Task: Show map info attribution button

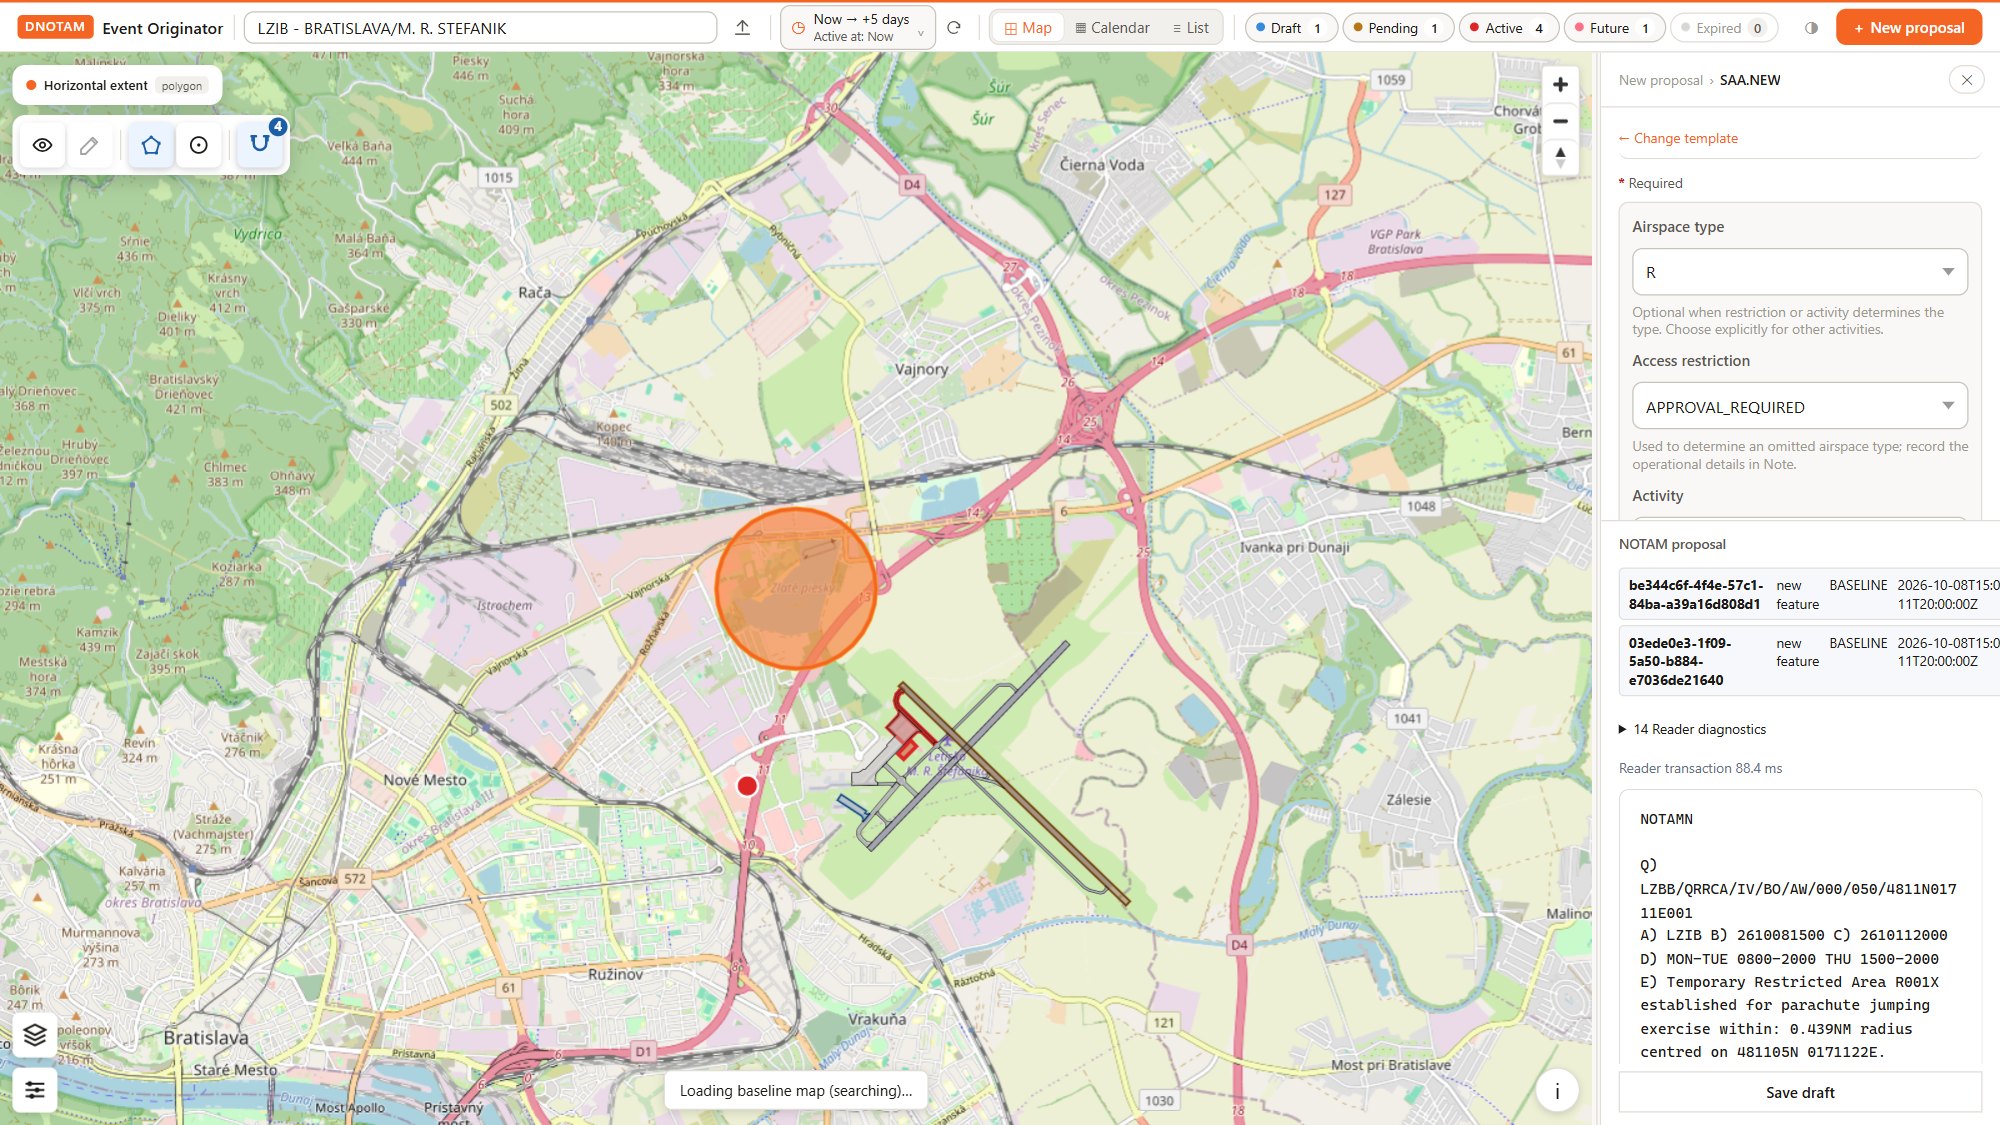Action: 1557,1091
